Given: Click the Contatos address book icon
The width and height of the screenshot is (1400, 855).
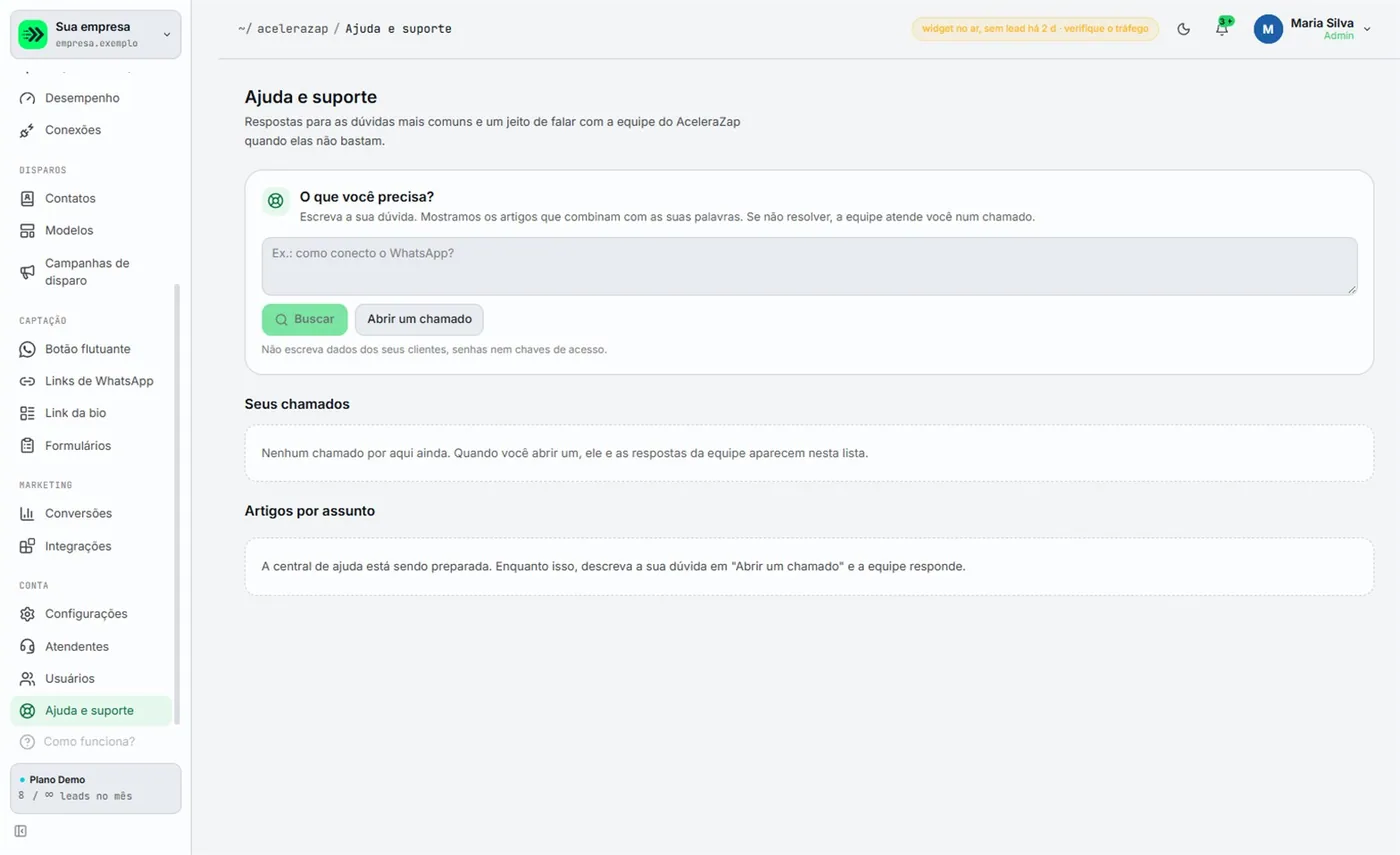Looking at the screenshot, I should point(28,198).
